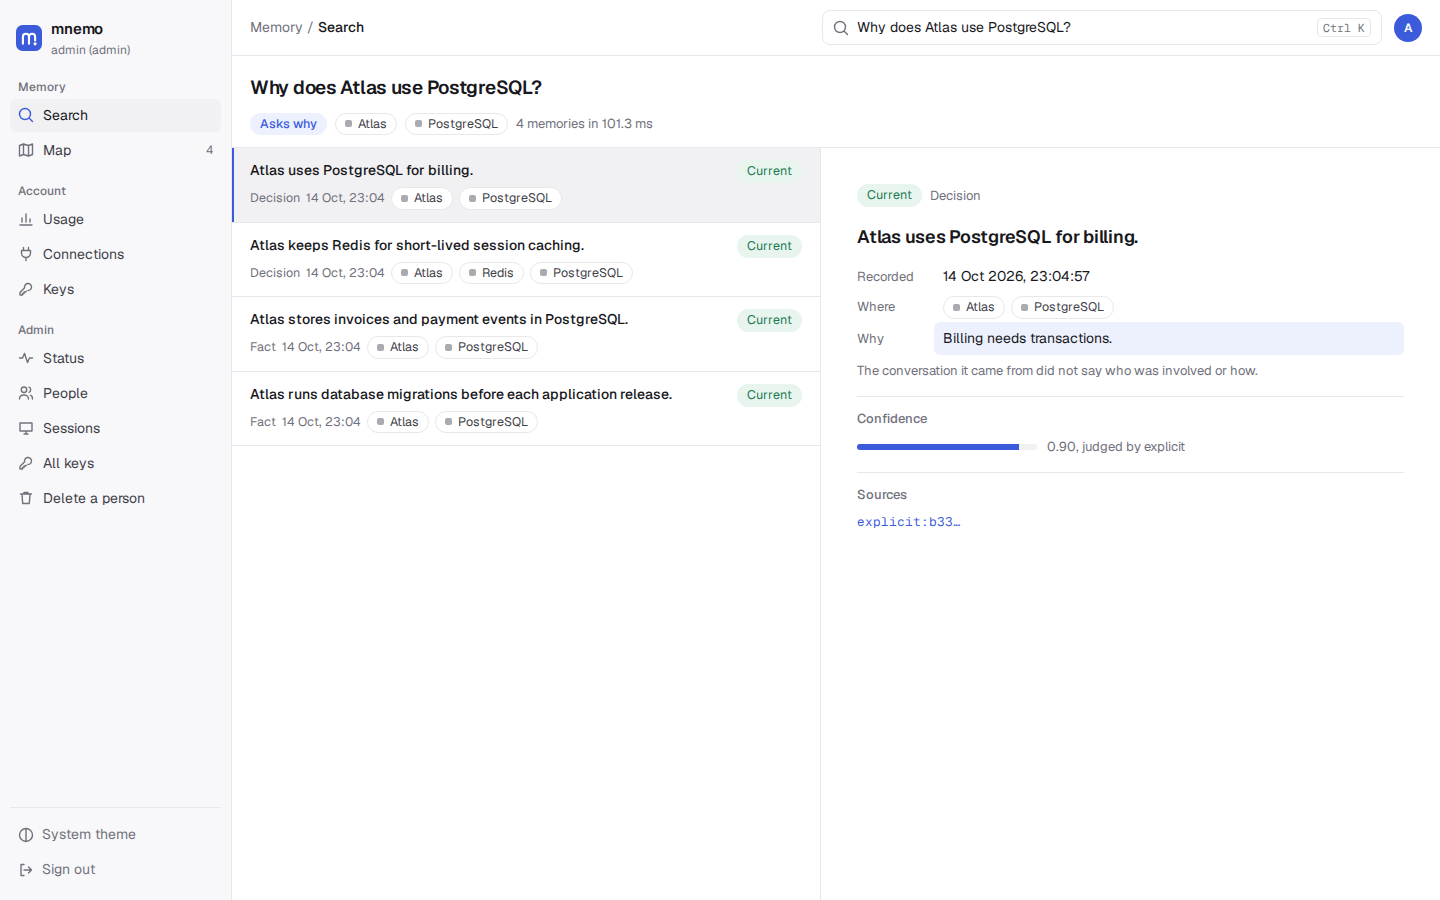Open the user avatar A menu
This screenshot has height=900, width=1440.
1407,28
